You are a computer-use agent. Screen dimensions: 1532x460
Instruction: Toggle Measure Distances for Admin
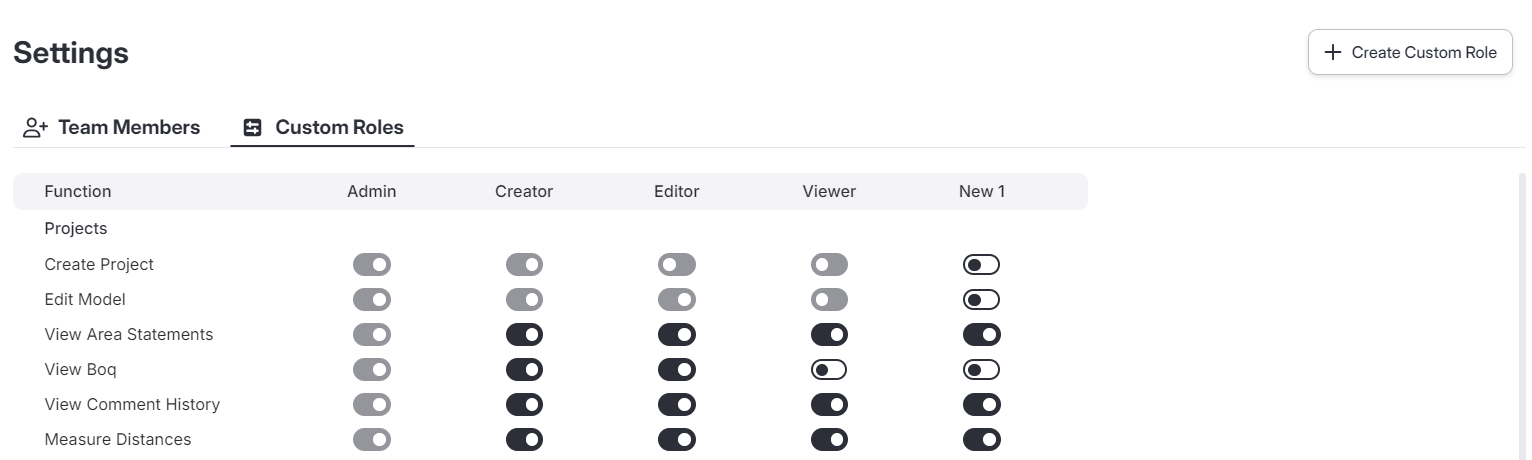372,440
